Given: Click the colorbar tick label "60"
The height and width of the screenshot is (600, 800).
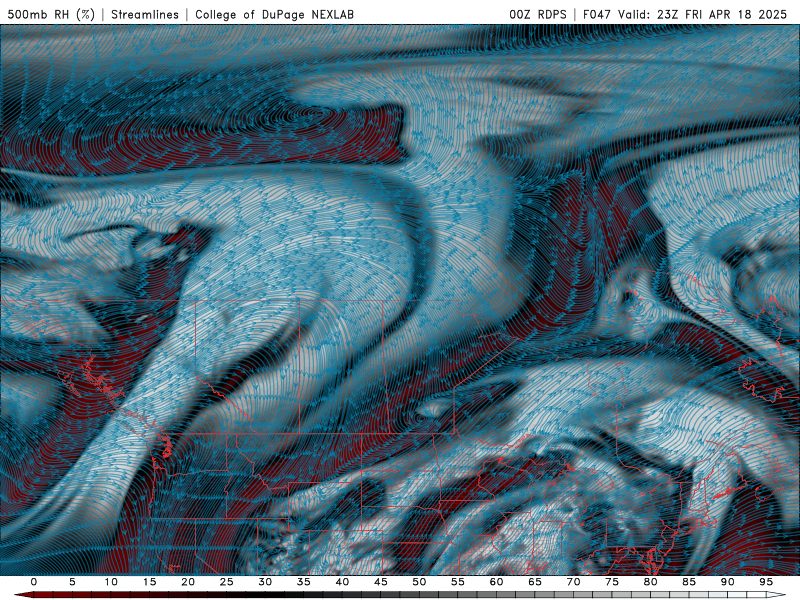Looking at the screenshot, I should 496,582.
